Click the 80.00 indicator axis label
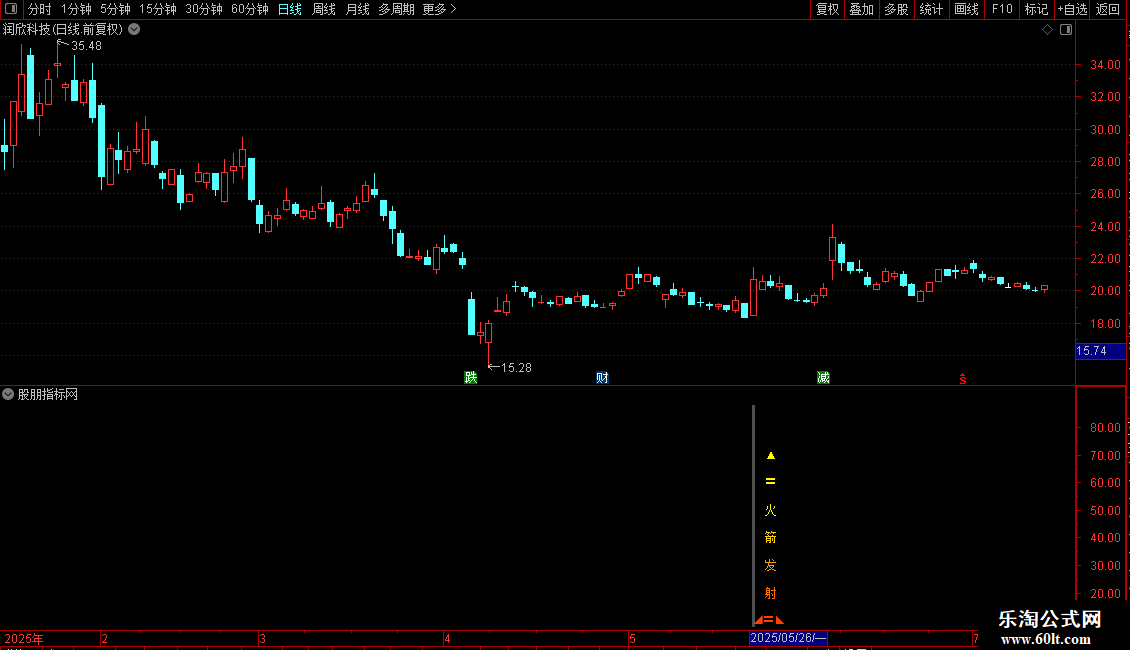This screenshot has height=650, width=1130. pos(1105,427)
